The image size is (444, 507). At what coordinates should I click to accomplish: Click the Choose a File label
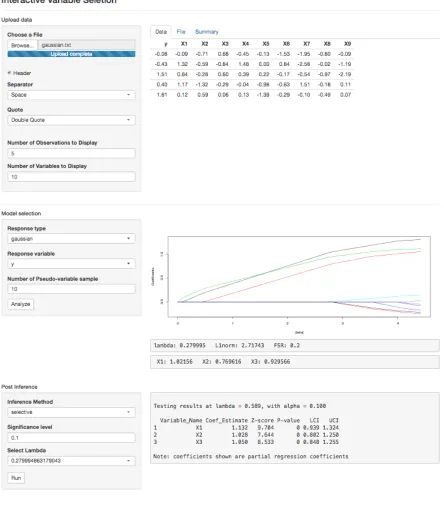point(25,35)
